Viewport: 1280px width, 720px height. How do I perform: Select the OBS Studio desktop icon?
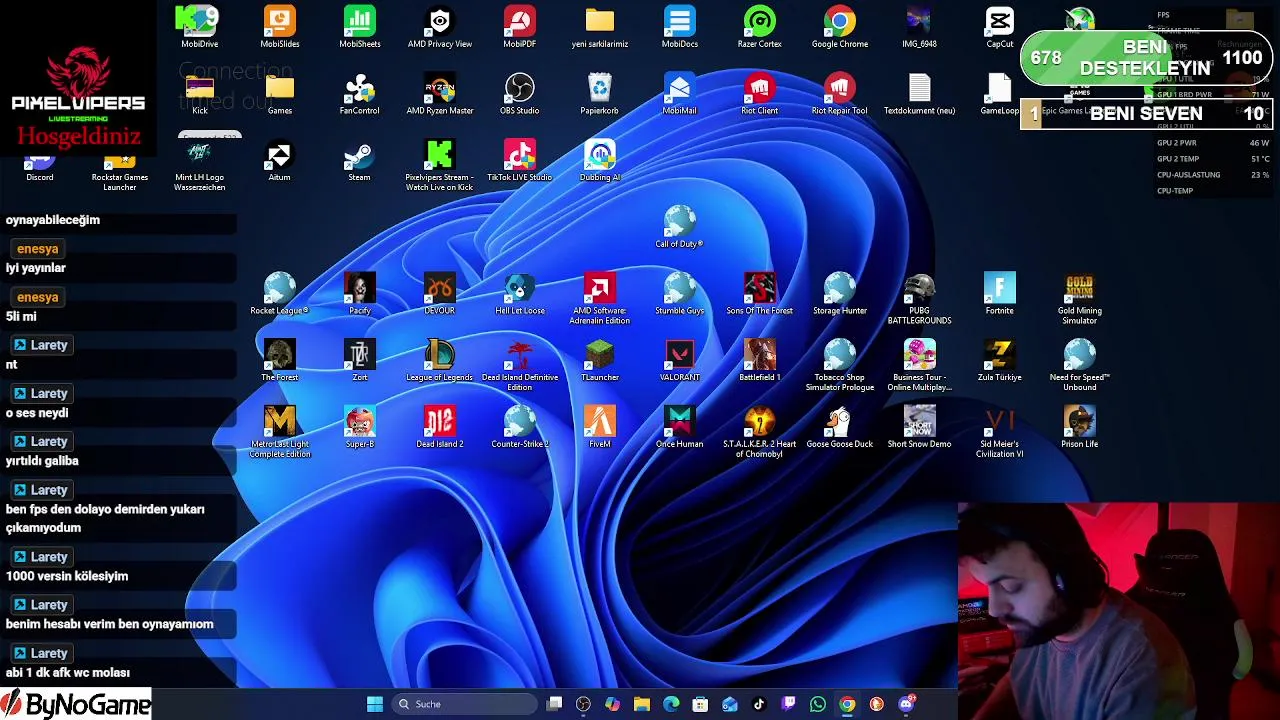pyautogui.click(x=520, y=94)
